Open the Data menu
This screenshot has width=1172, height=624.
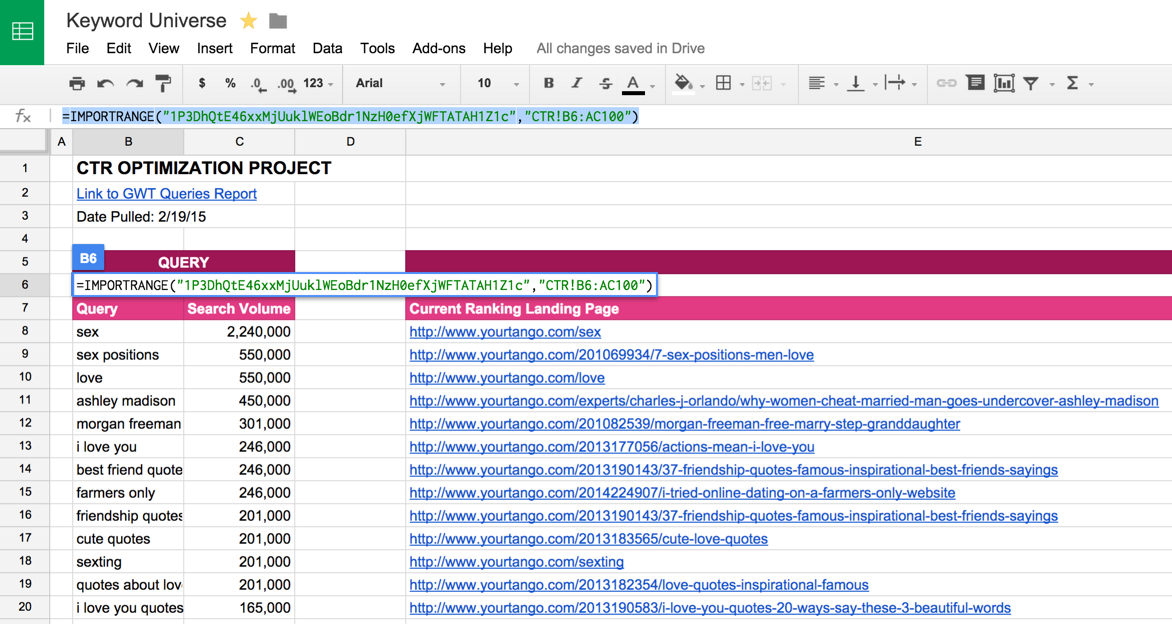(x=327, y=48)
